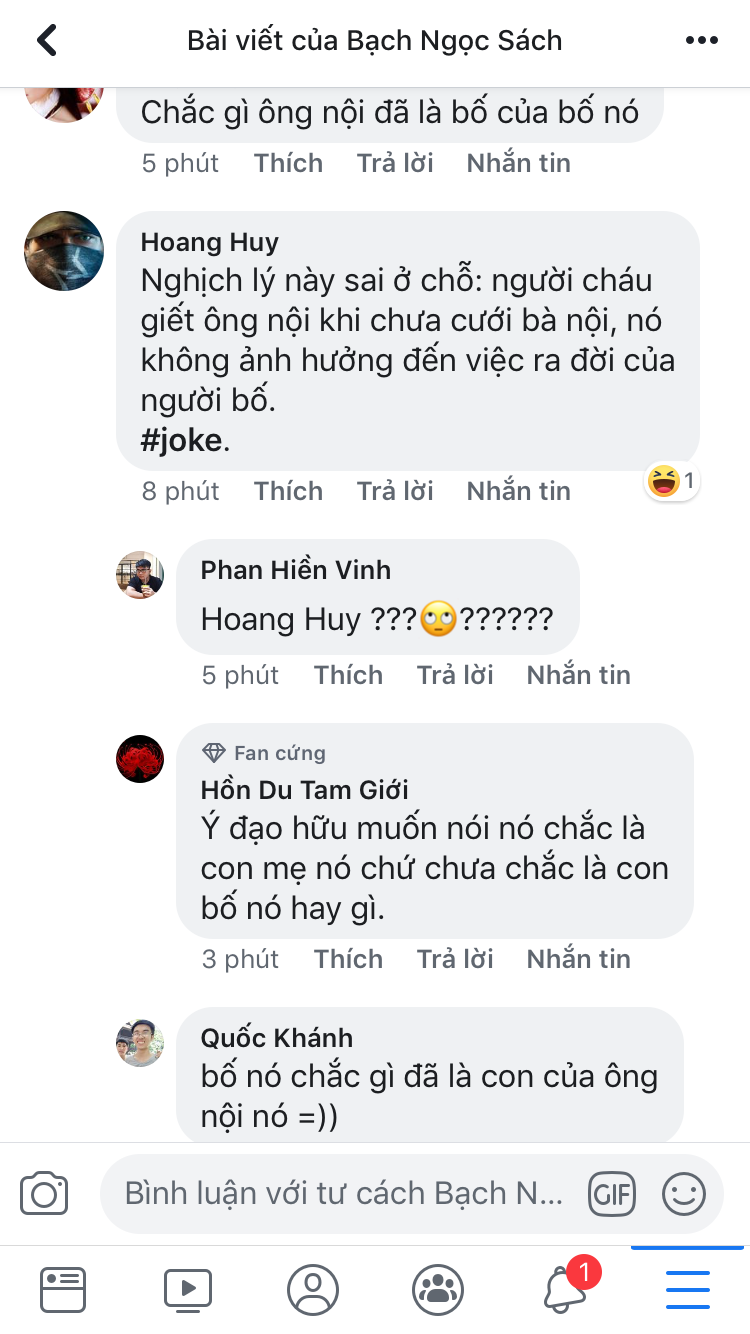Viewport: 750px width, 1334px height.
Task: Tap Hồn Du Tam Giới's red avatar
Action: [x=140, y=759]
